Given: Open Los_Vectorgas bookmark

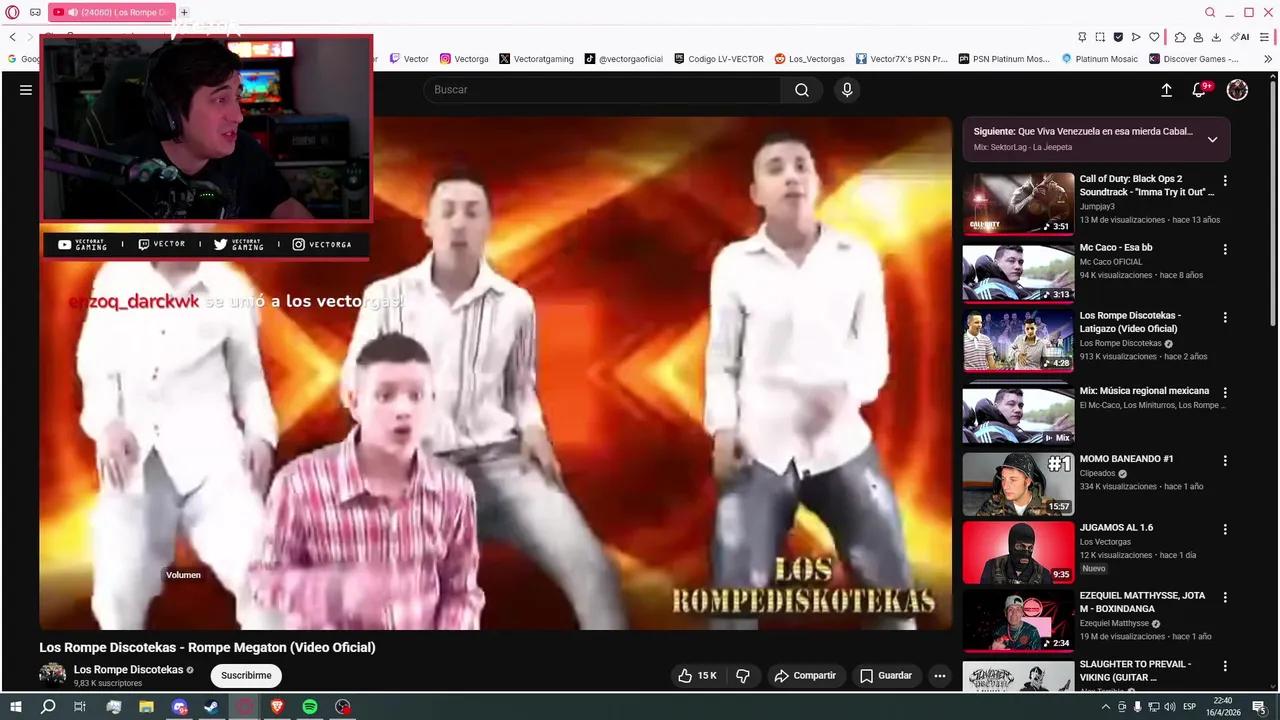Looking at the screenshot, I should 810,59.
